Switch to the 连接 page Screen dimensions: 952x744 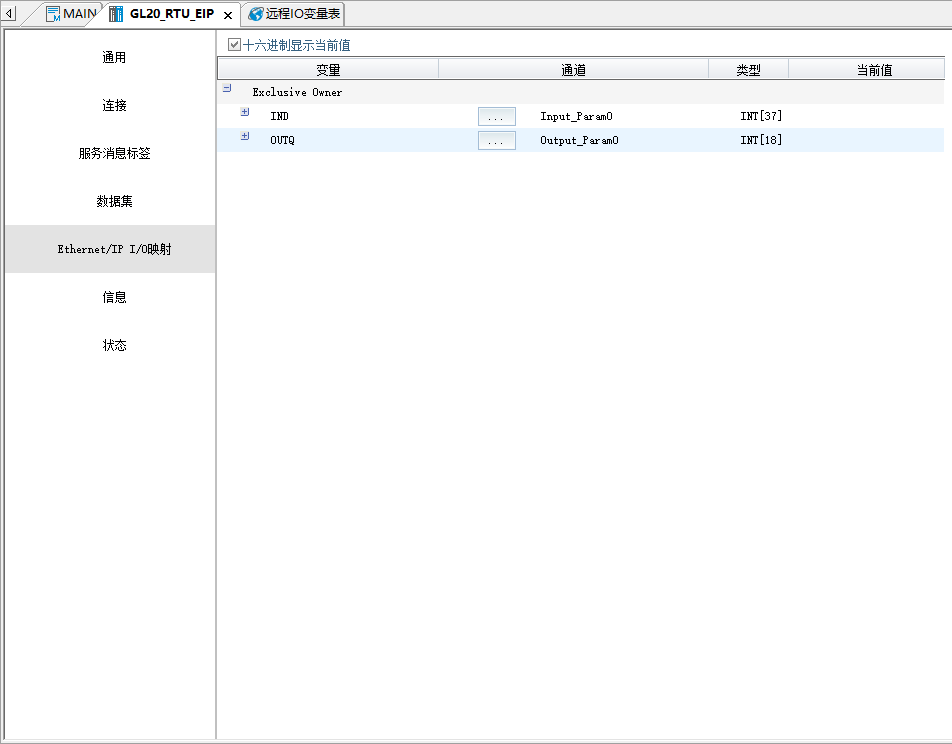114,106
